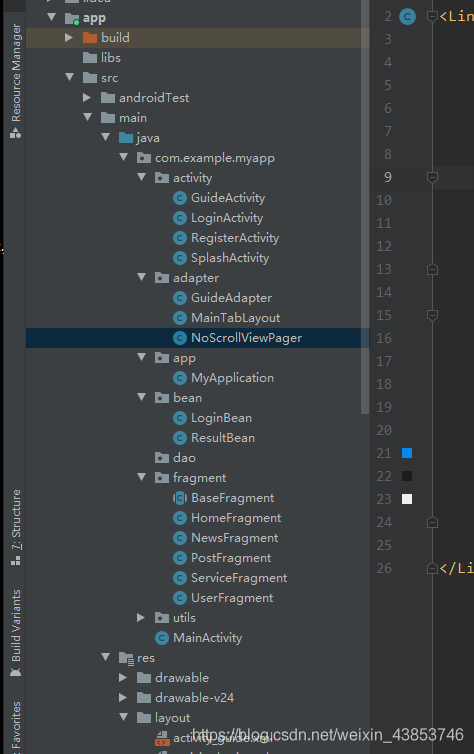Click the related class gutter icon on line 2
Viewport: 474px width, 754px height.
click(x=408, y=17)
